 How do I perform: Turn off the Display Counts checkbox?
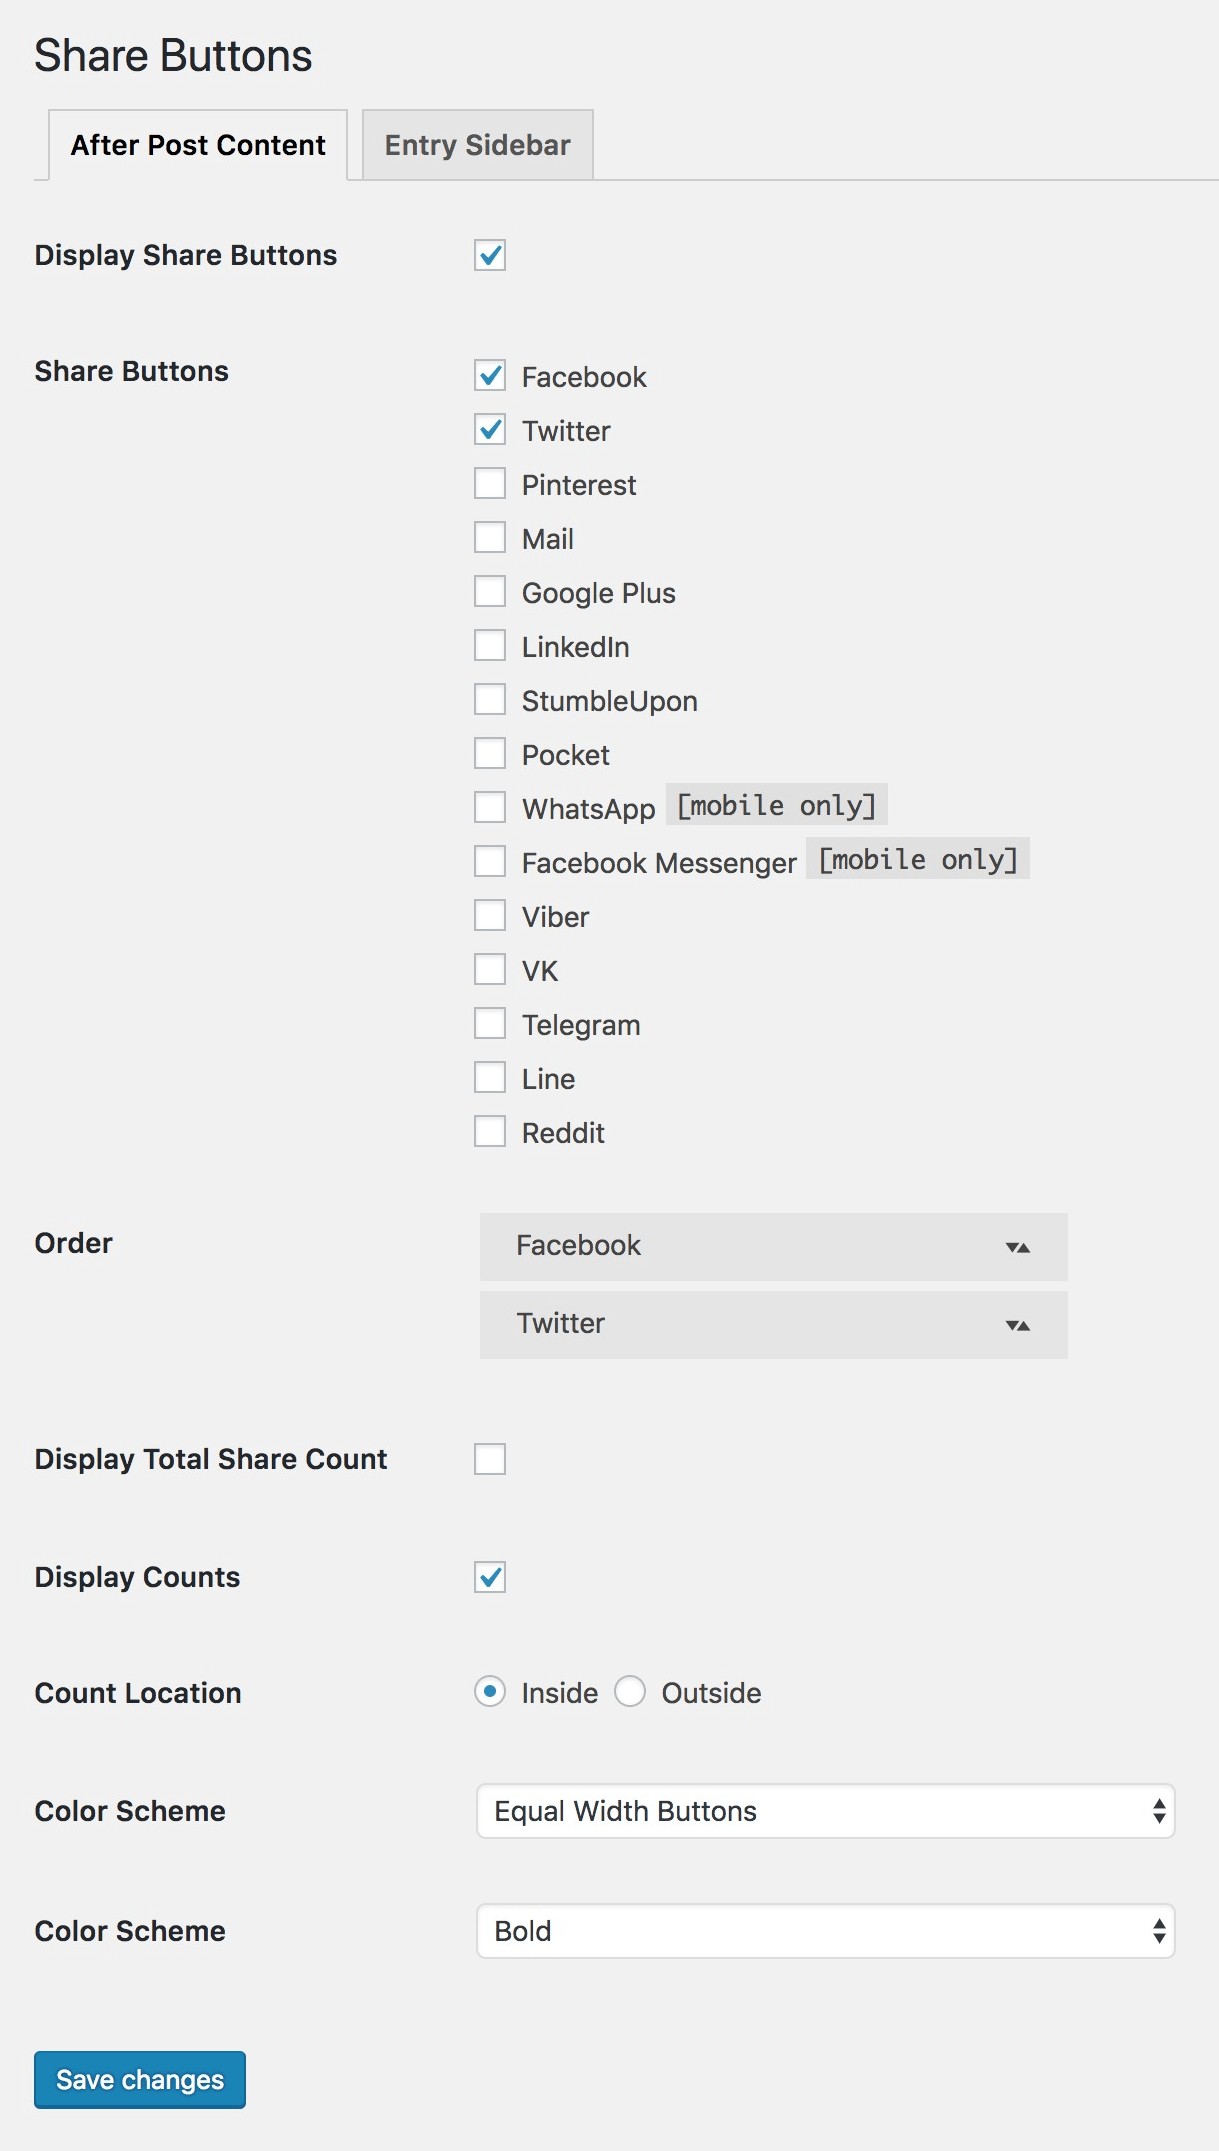490,1577
